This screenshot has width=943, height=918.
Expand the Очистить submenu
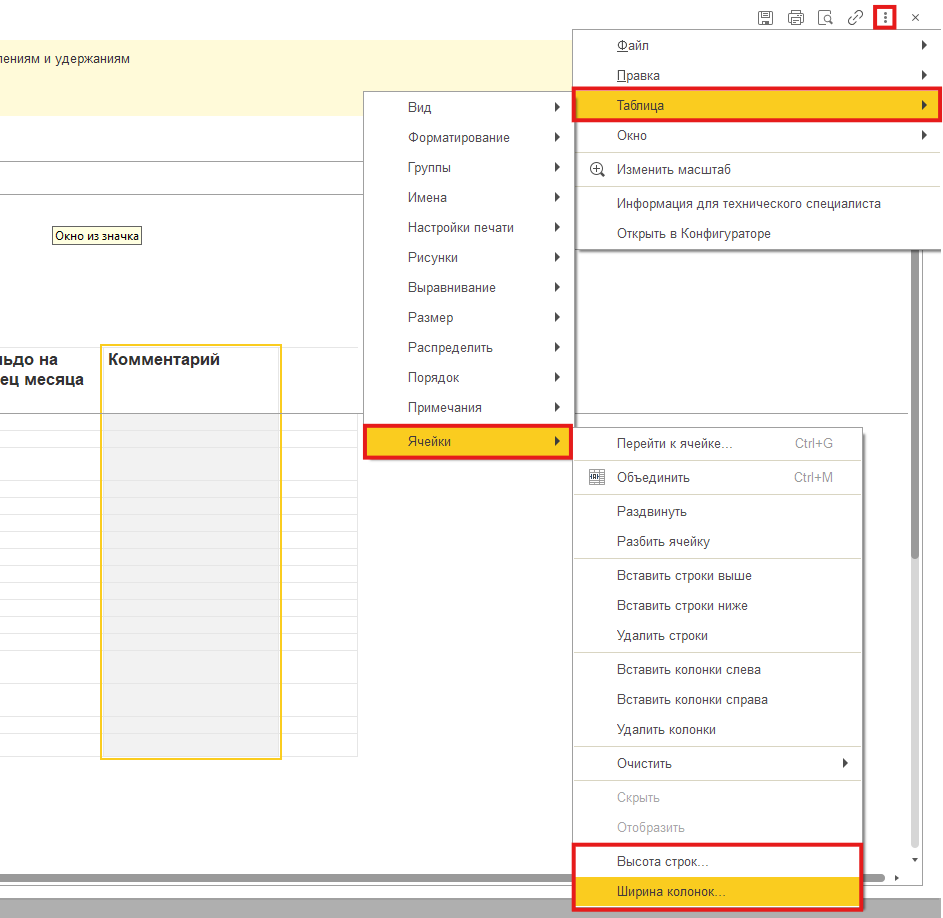[717, 763]
